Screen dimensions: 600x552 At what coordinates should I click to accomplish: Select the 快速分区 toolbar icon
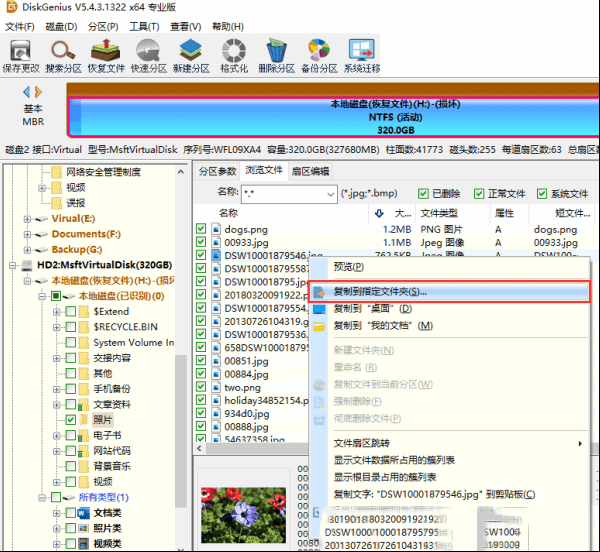point(148,50)
